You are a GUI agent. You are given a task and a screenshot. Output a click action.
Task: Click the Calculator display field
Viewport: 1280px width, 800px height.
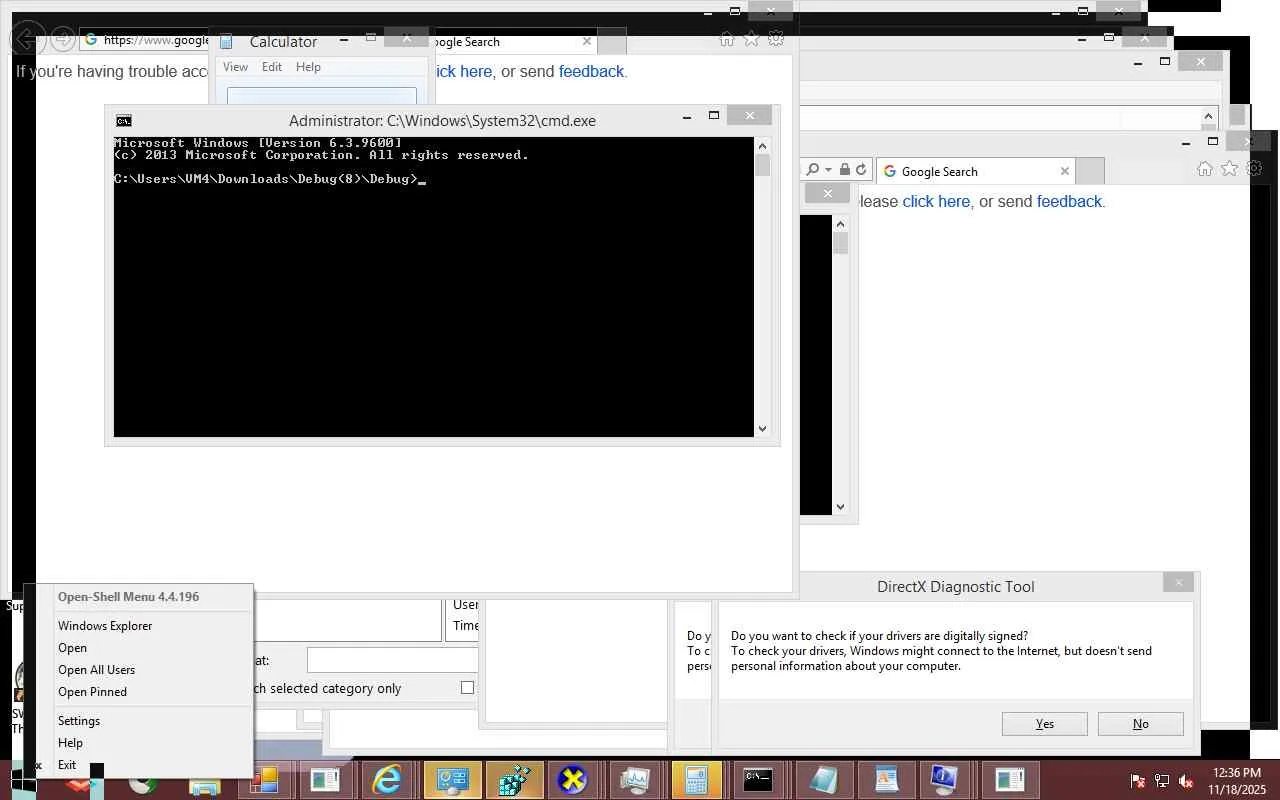(322, 96)
